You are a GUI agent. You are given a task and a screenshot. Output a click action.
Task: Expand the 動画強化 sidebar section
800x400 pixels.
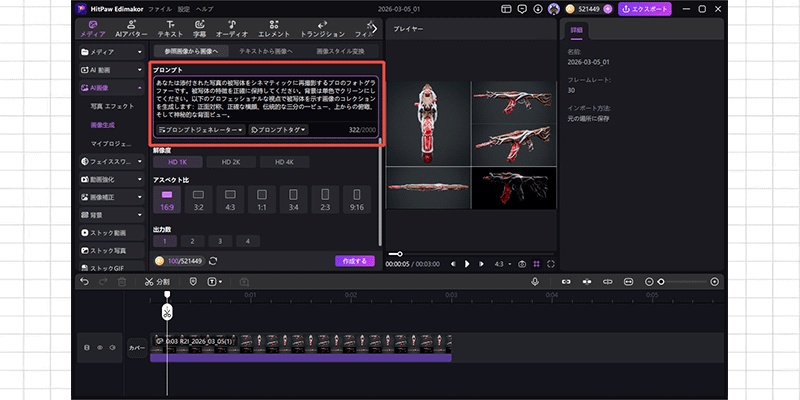[x=112, y=180]
